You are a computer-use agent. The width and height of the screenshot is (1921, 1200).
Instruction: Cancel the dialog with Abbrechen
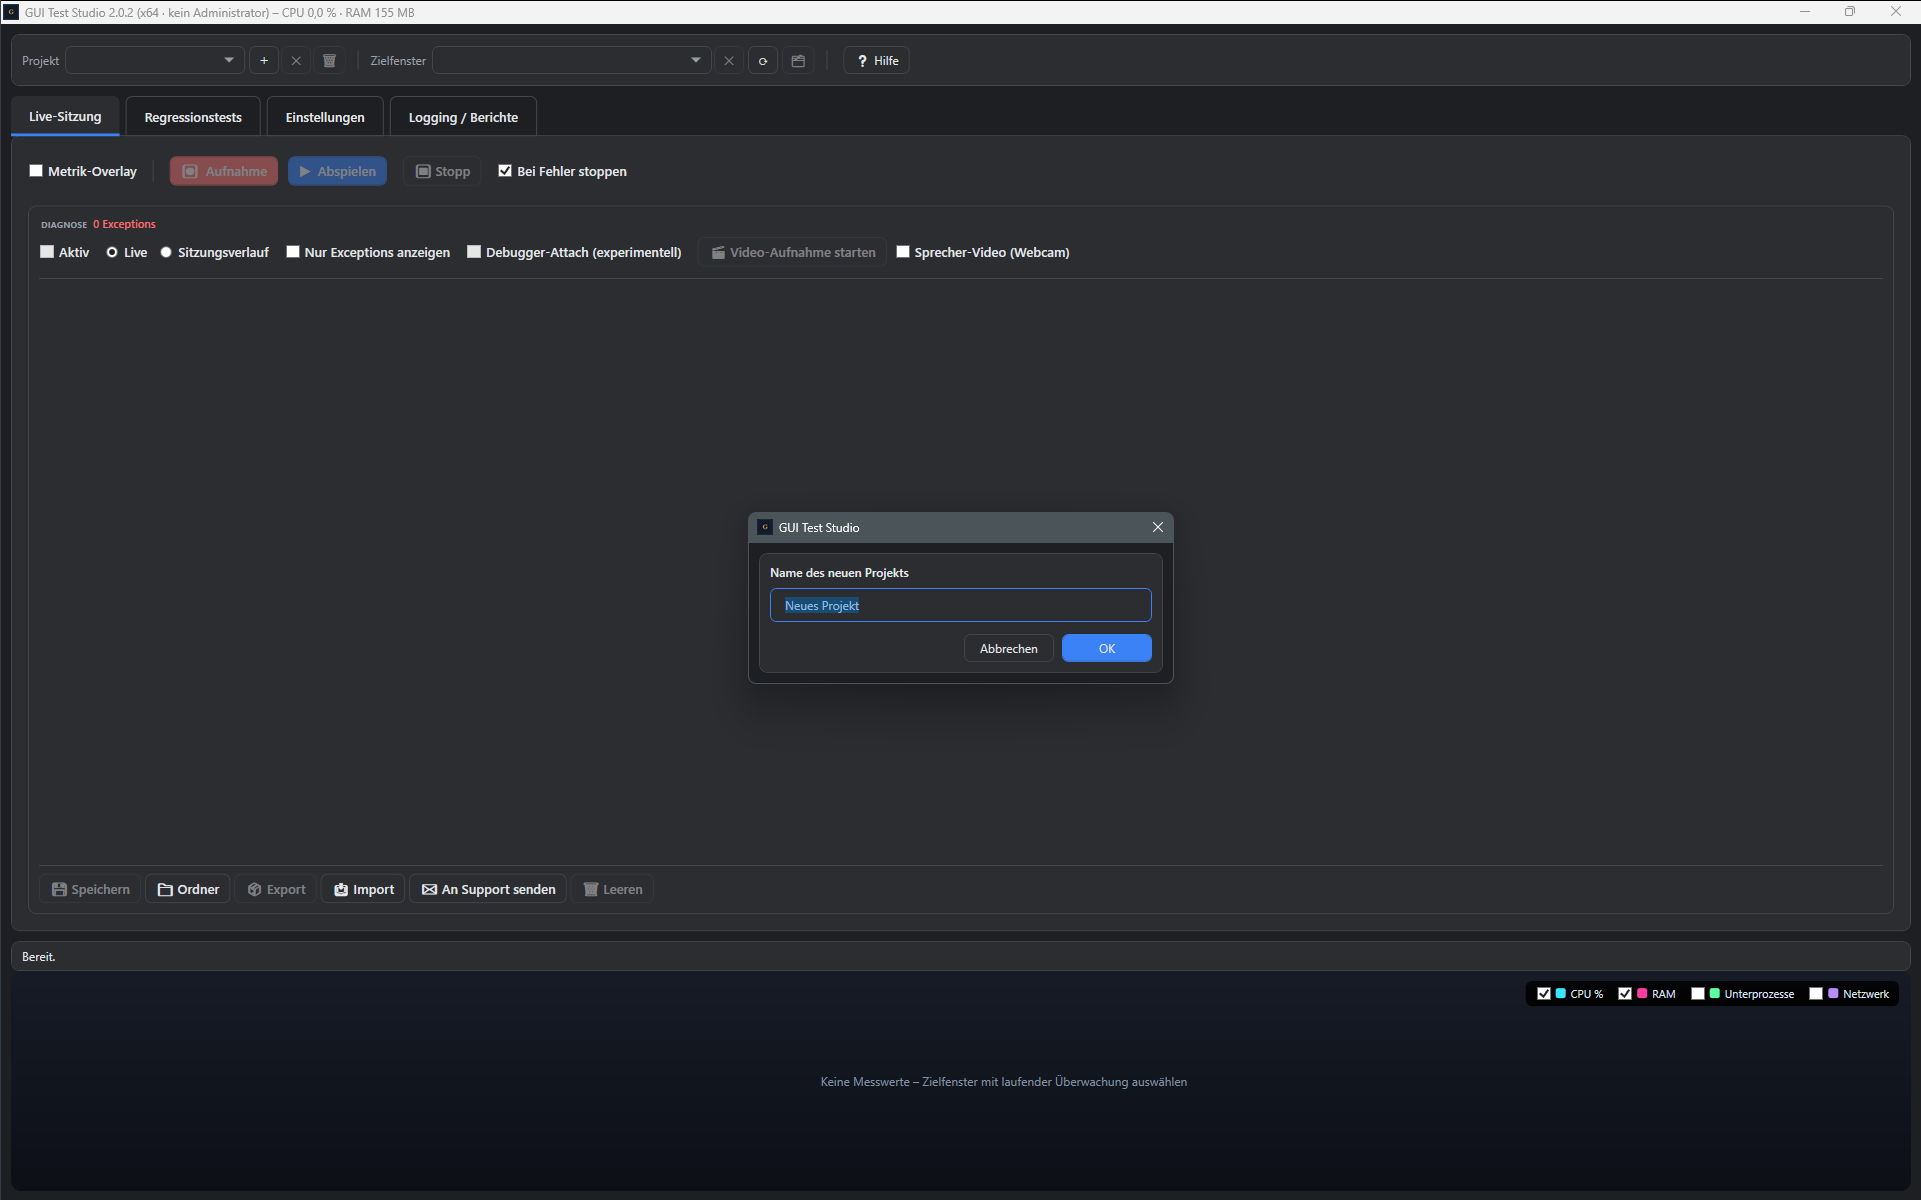click(1009, 648)
